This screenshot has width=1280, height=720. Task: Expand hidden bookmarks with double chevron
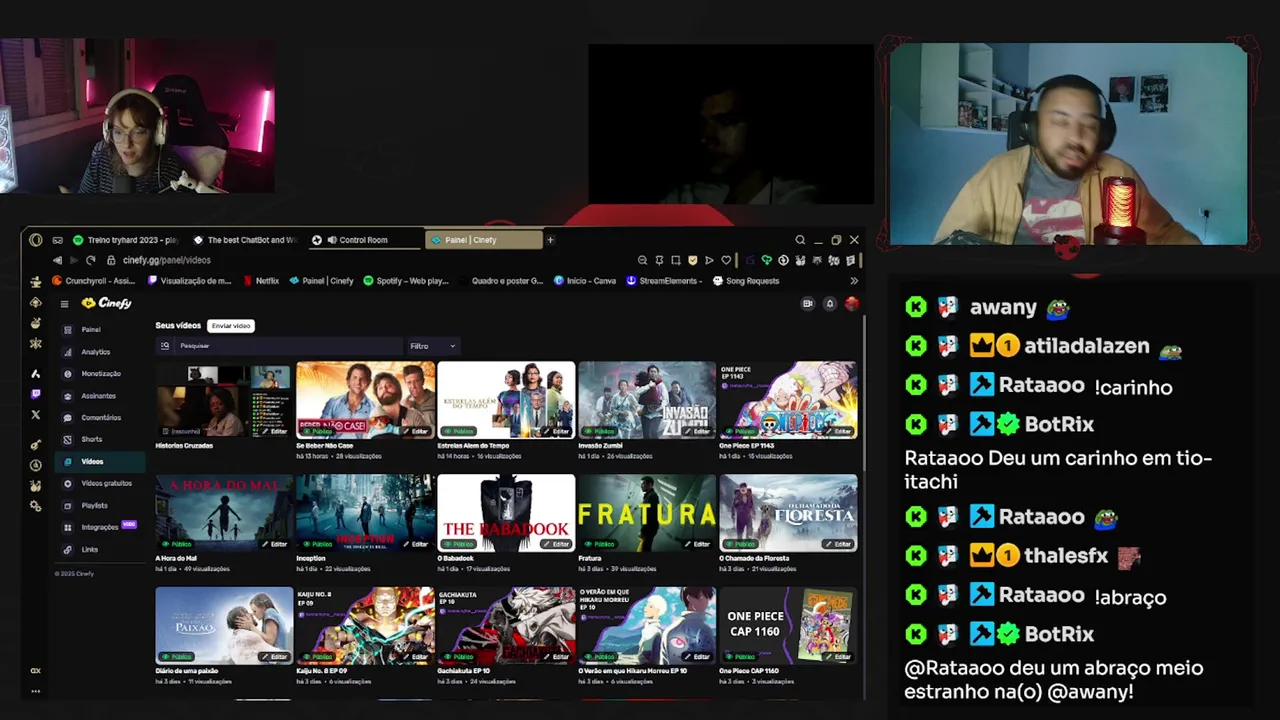coord(853,281)
